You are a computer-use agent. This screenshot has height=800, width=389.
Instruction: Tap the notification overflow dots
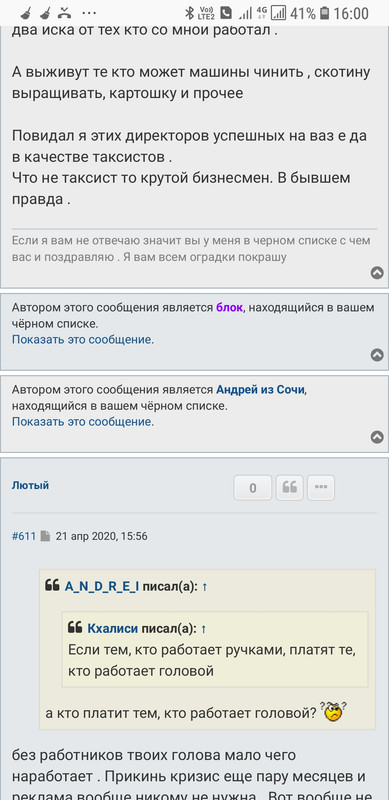coord(89,13)
